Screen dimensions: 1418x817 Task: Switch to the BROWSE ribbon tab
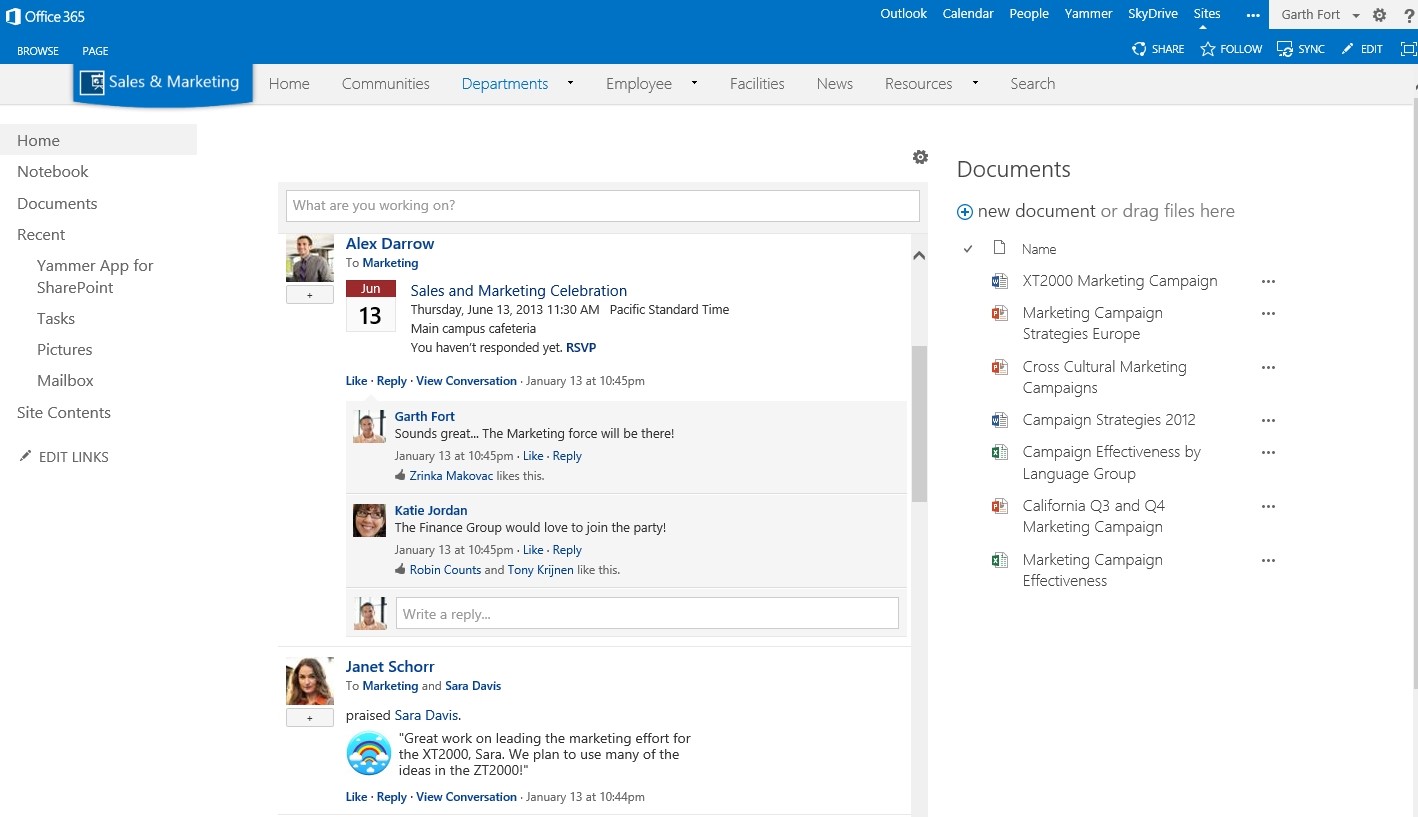[x=38, y=51]
